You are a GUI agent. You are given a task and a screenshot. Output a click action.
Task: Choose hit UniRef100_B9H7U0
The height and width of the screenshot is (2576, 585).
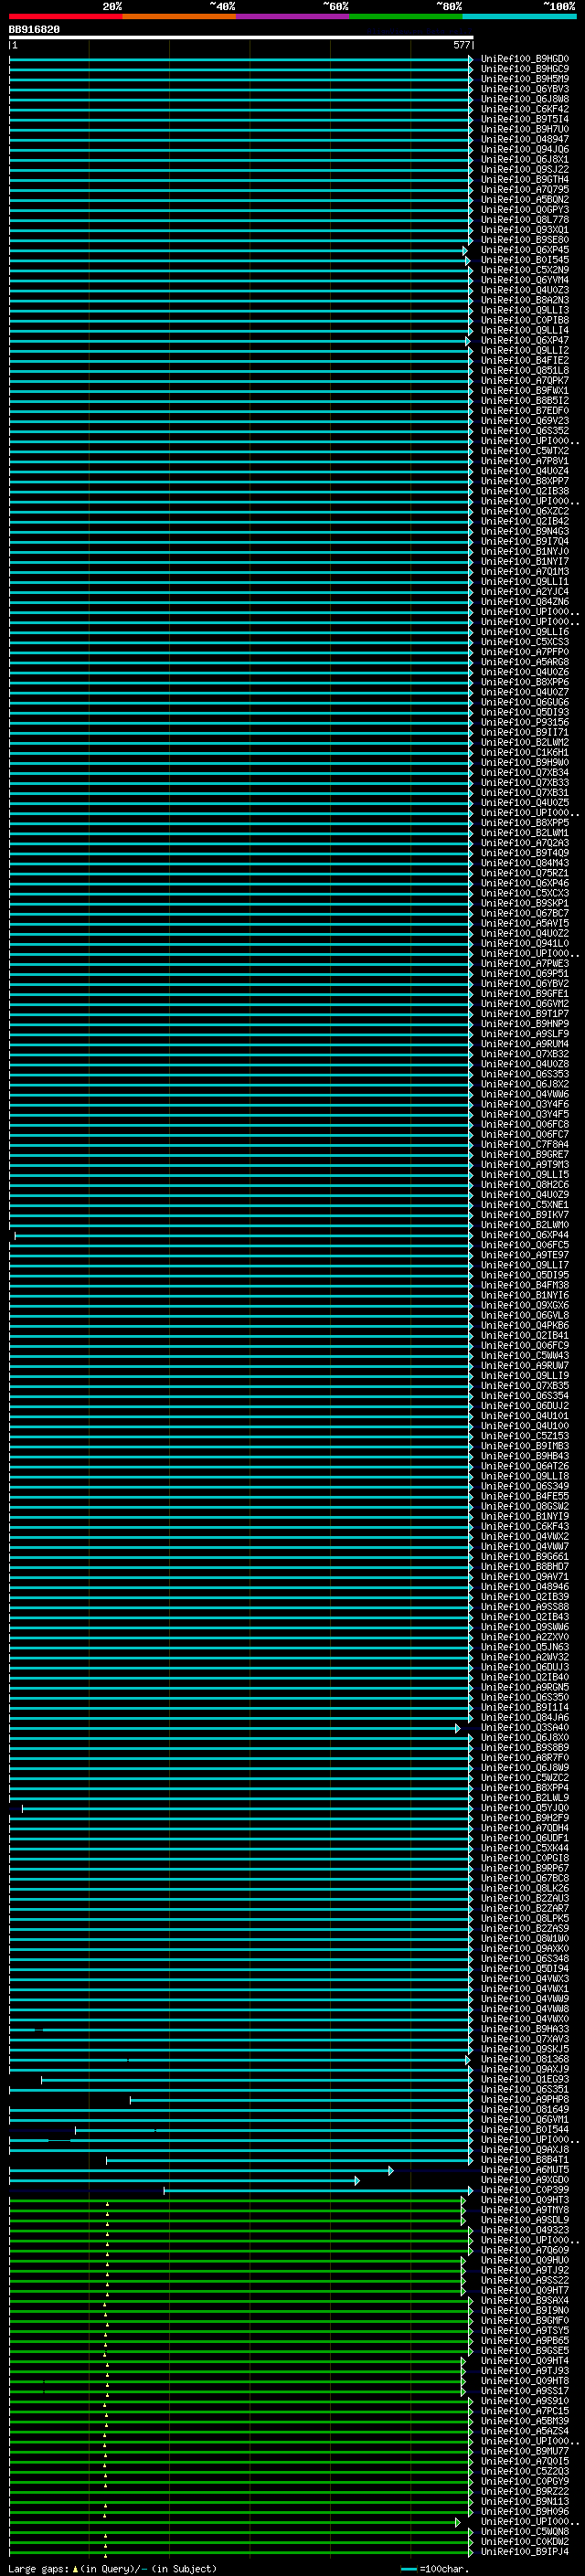pyautogui.click(x=525, y=129)
